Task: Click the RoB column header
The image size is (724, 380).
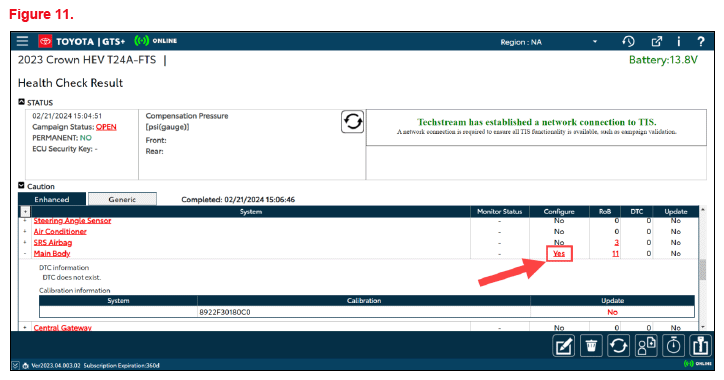Action: pos(605,211)
